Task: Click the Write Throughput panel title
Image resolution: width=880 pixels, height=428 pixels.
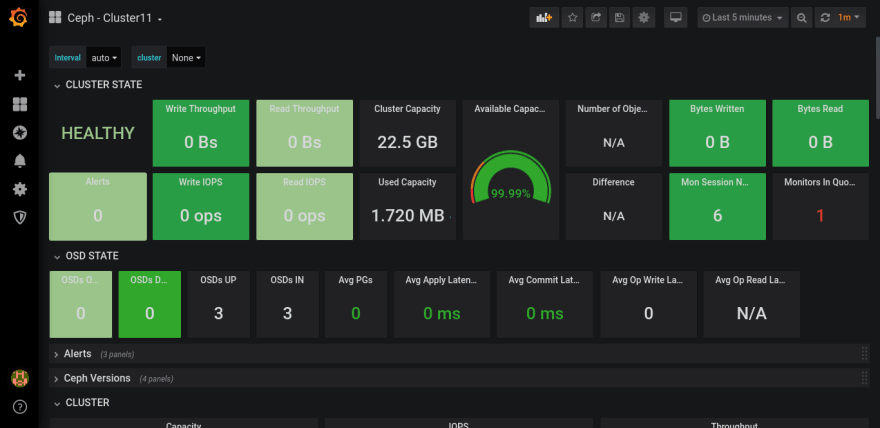Action: (x=200, y=109)
